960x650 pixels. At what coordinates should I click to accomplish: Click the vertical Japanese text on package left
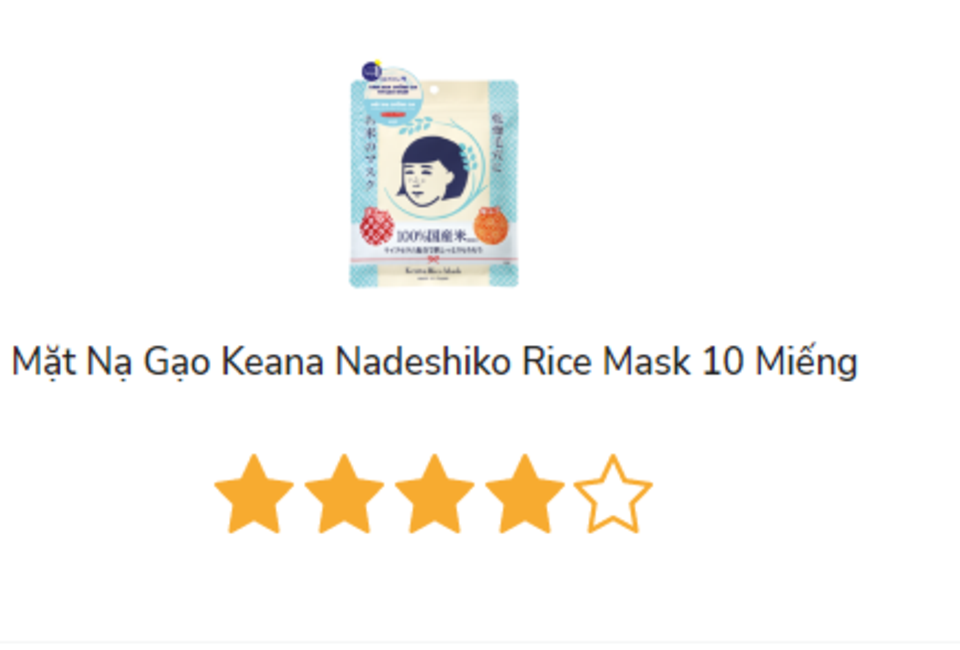[370, 152]
